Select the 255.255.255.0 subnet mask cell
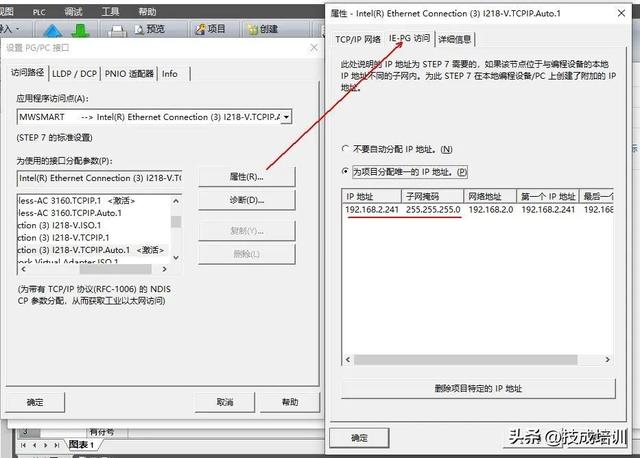This screenshot has width=640, height=458. 433,210
